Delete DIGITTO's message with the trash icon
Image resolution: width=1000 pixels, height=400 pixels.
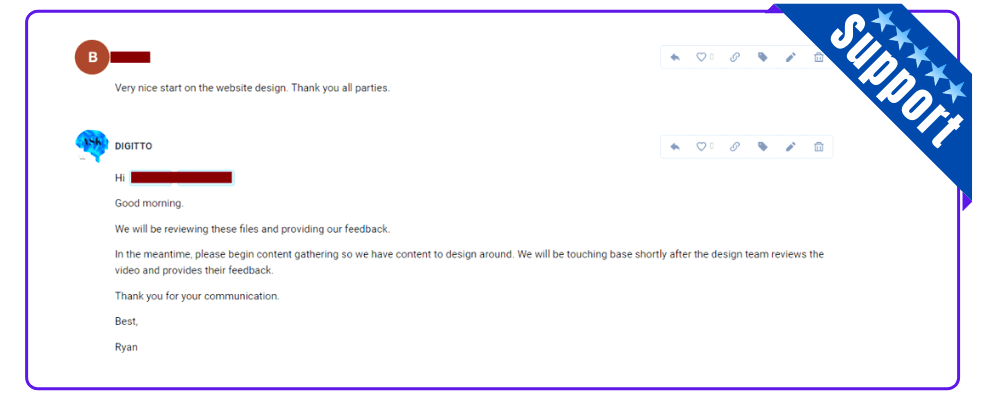click(x=819, y=147)
